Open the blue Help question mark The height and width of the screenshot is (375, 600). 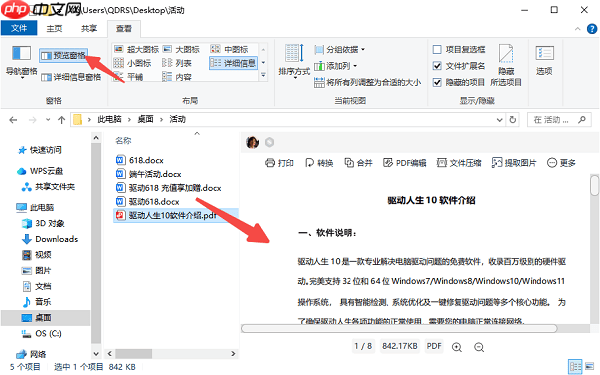tap(592, 29)
